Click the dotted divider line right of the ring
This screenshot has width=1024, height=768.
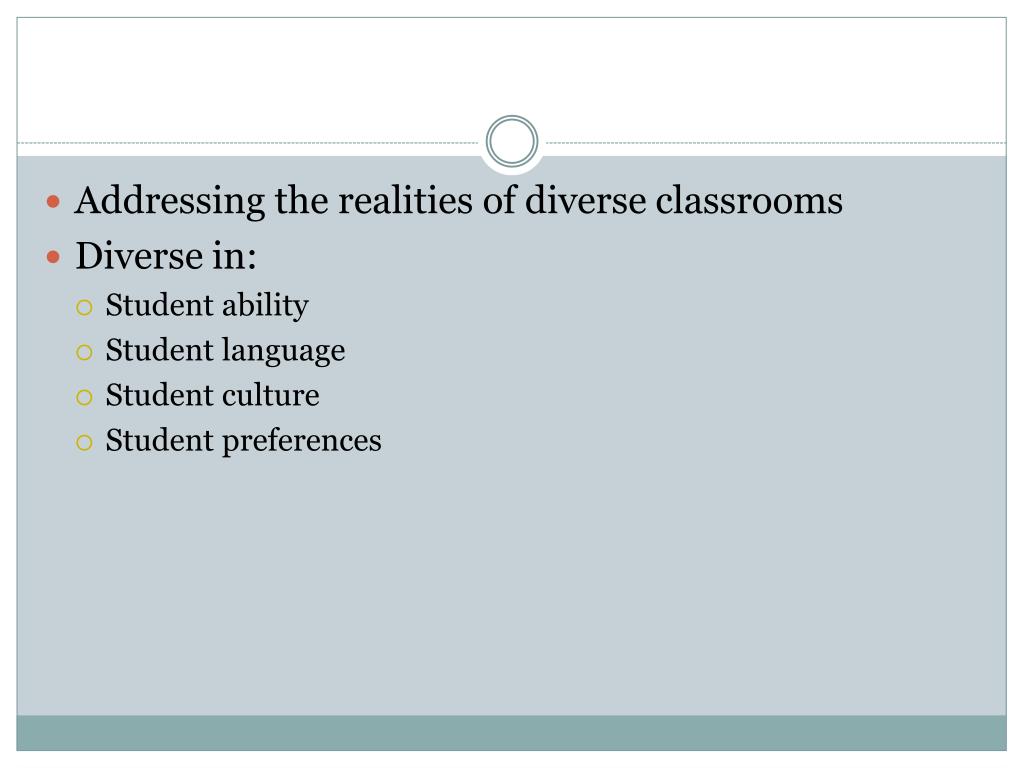point(776,142)
